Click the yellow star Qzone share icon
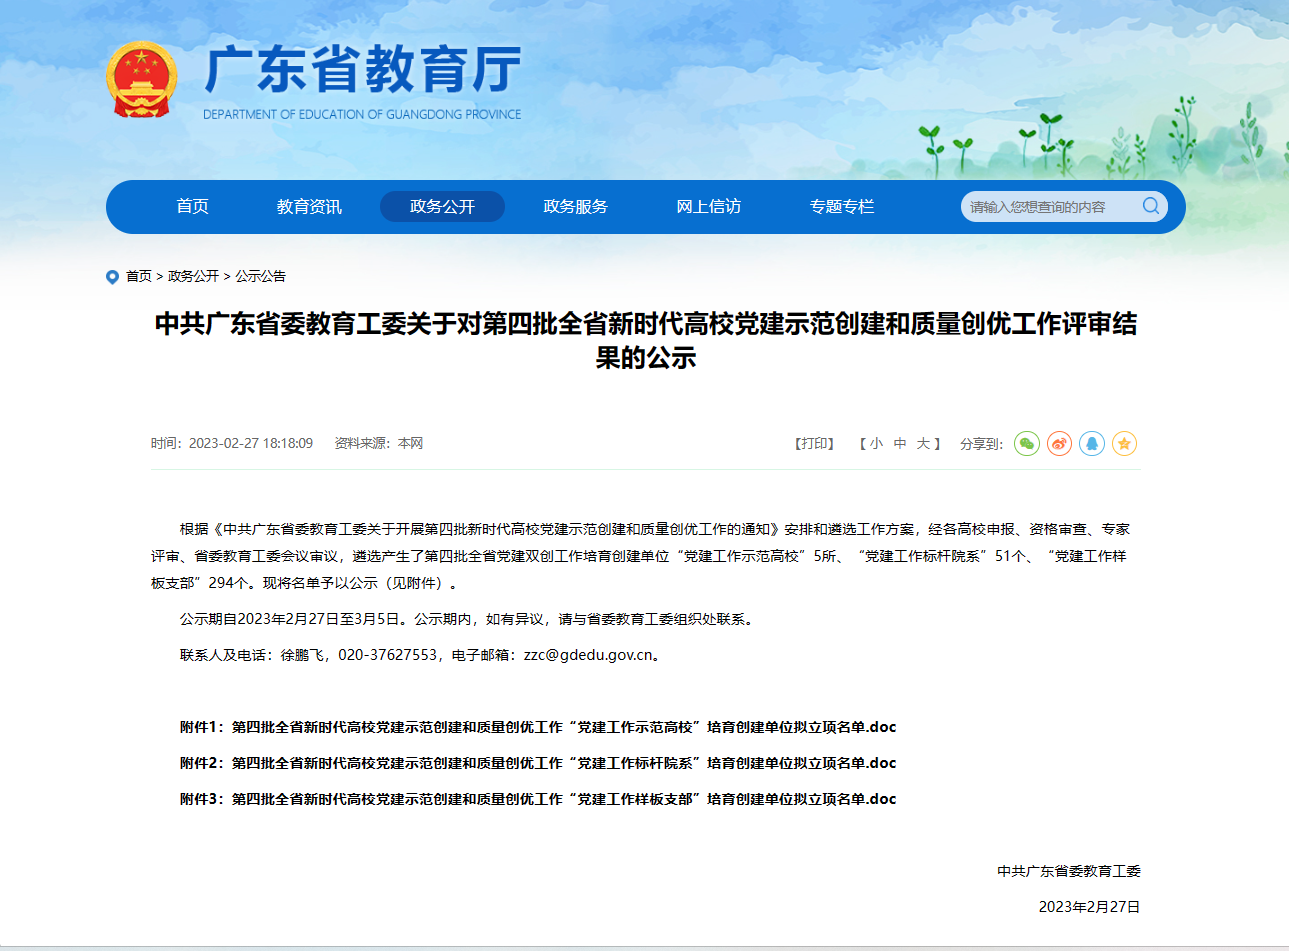 coord(1124,443)
